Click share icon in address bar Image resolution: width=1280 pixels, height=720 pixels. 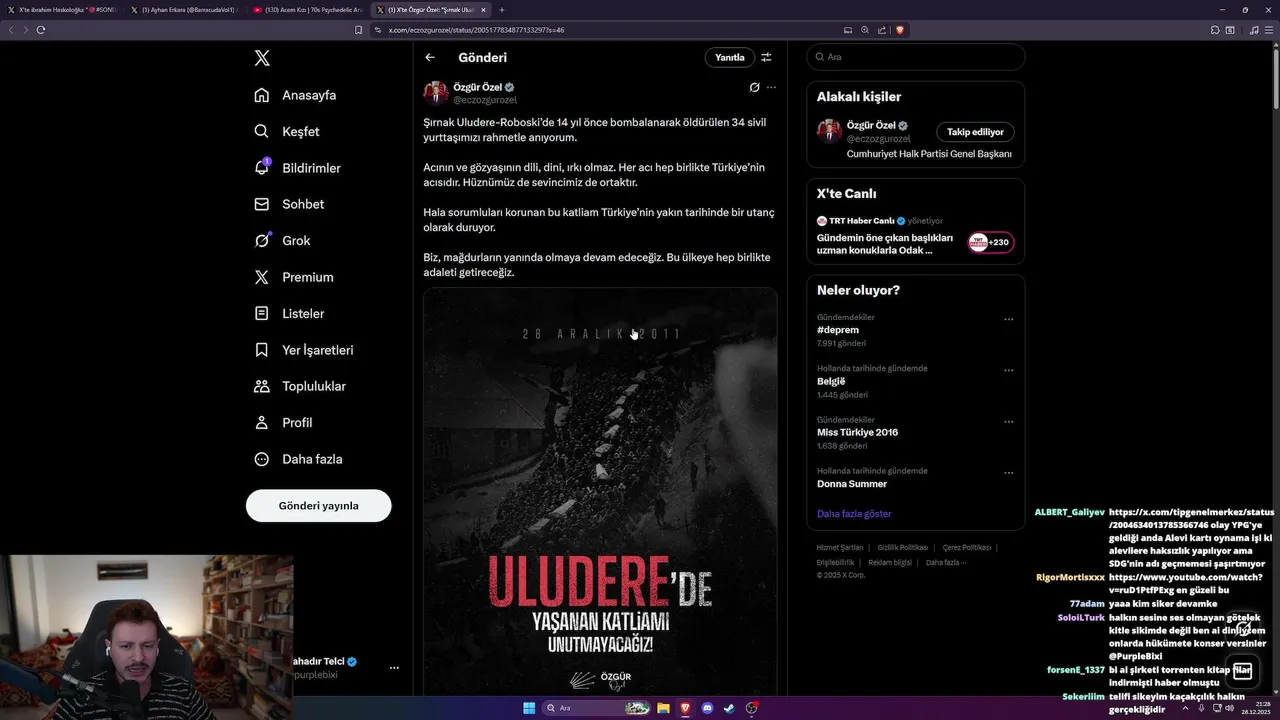click(x=882, y=30)
